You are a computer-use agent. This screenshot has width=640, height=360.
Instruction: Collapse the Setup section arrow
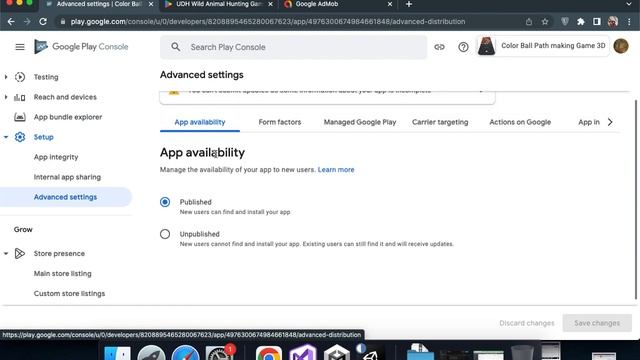point(6,137)
